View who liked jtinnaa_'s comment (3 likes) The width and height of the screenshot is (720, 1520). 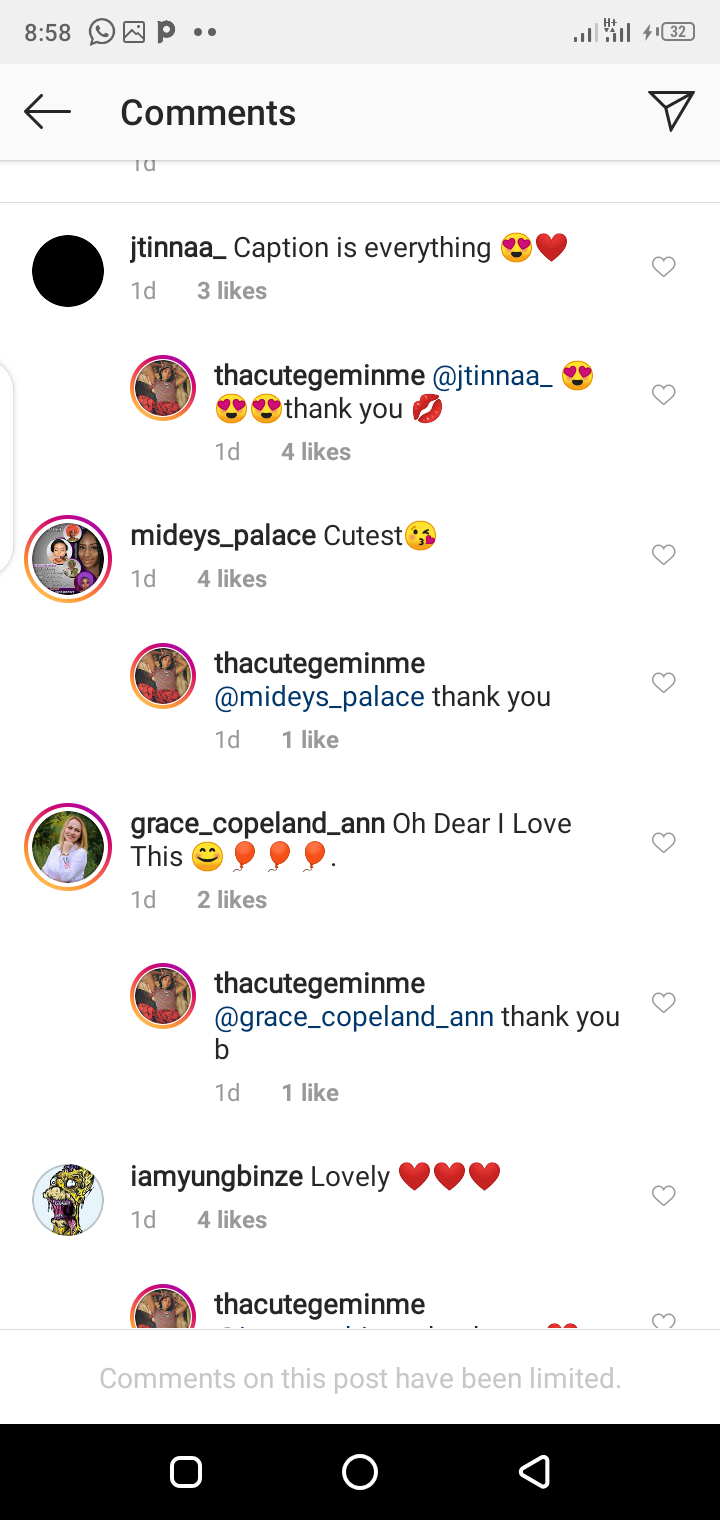click(232, 291)
